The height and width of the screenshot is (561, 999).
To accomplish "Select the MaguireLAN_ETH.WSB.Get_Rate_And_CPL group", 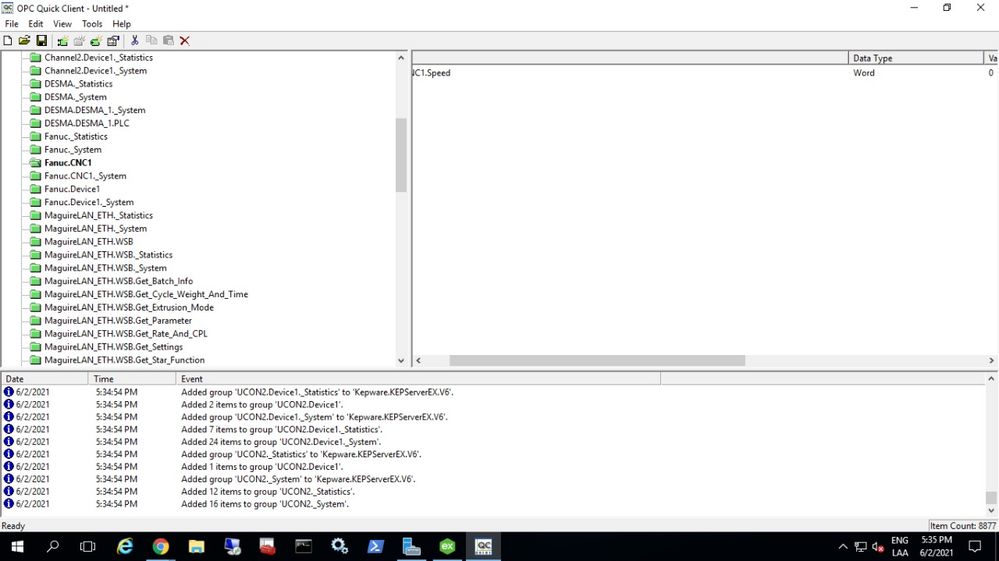I will (x=126, y=334).
